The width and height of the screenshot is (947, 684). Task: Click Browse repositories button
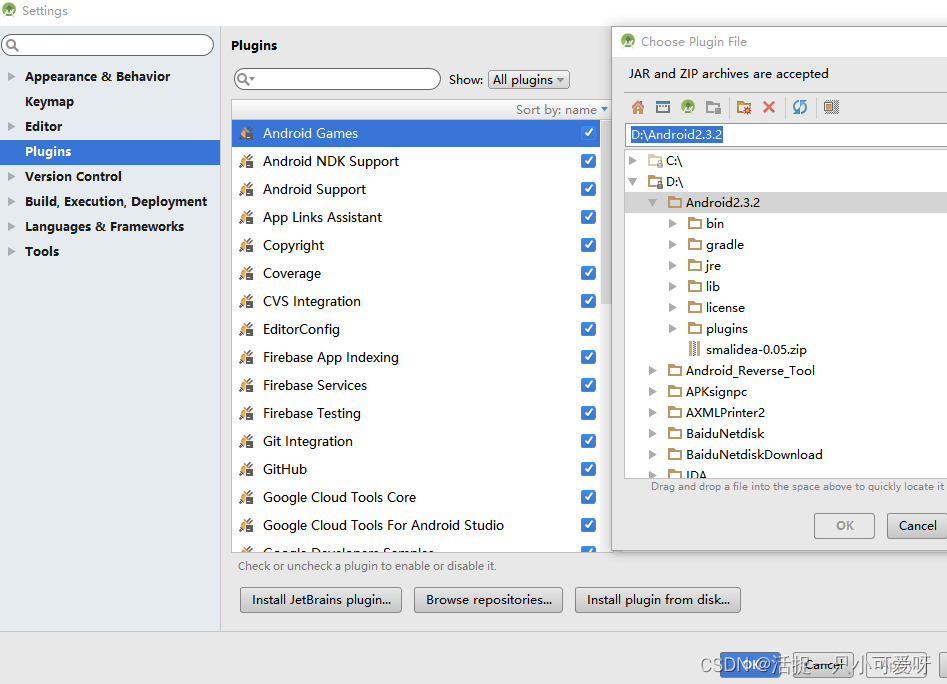click(x=489, y=600)
